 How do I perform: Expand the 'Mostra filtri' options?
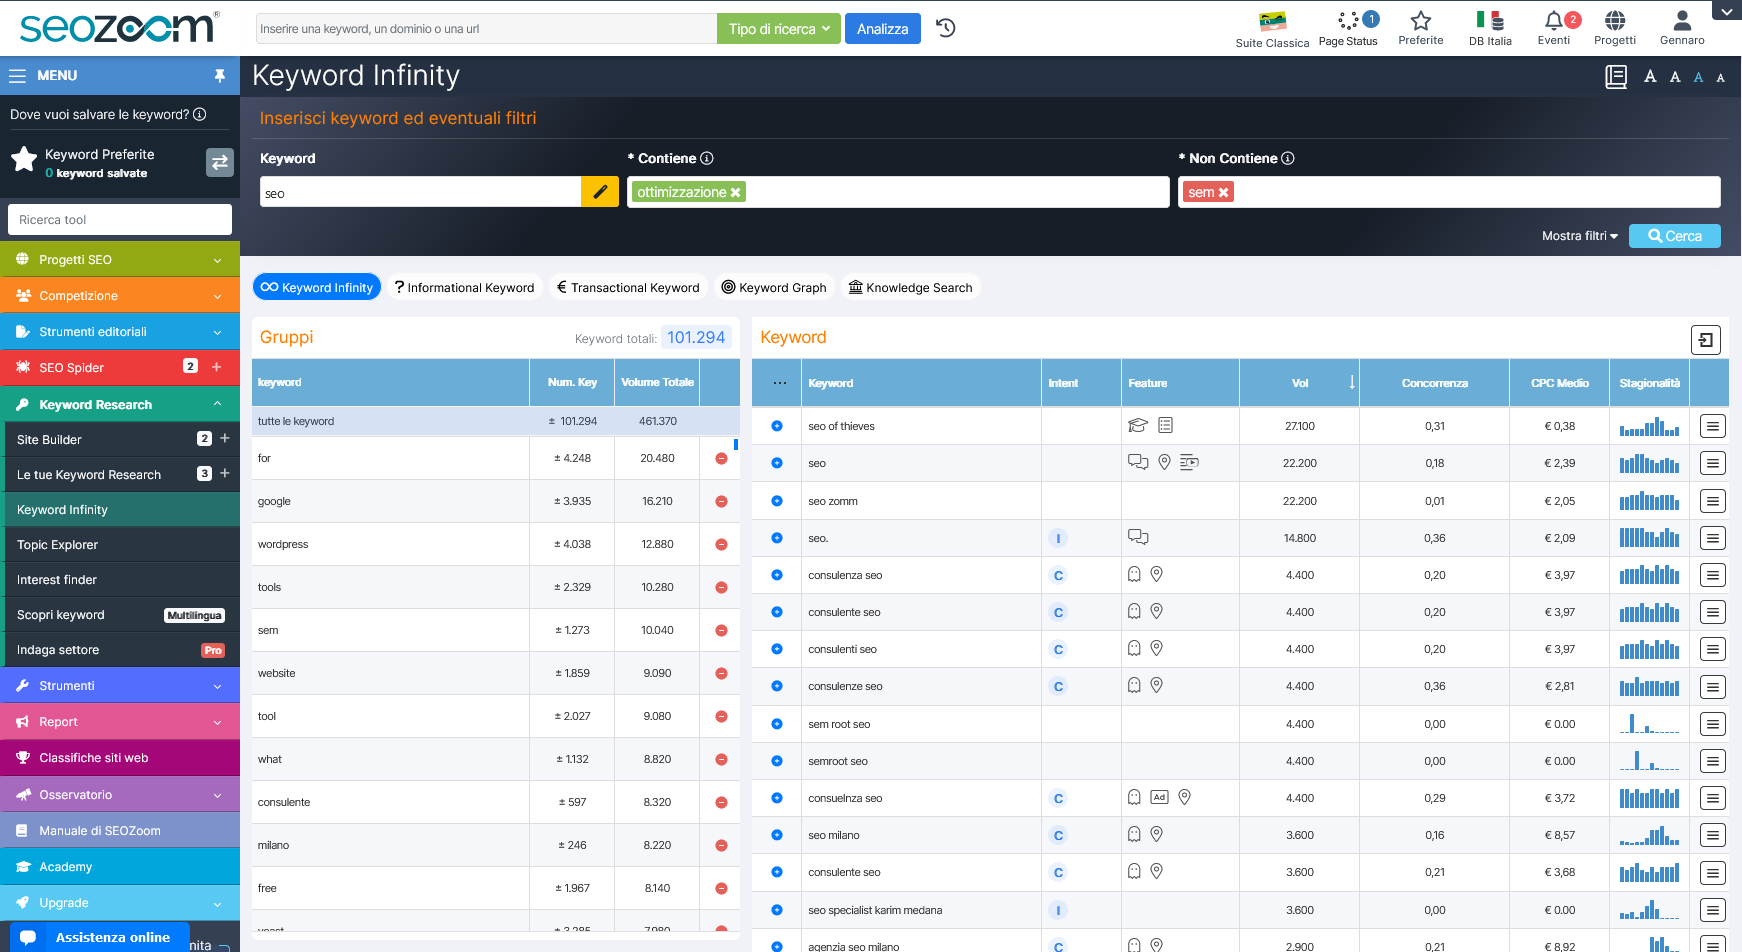[x=1579, y=236]
